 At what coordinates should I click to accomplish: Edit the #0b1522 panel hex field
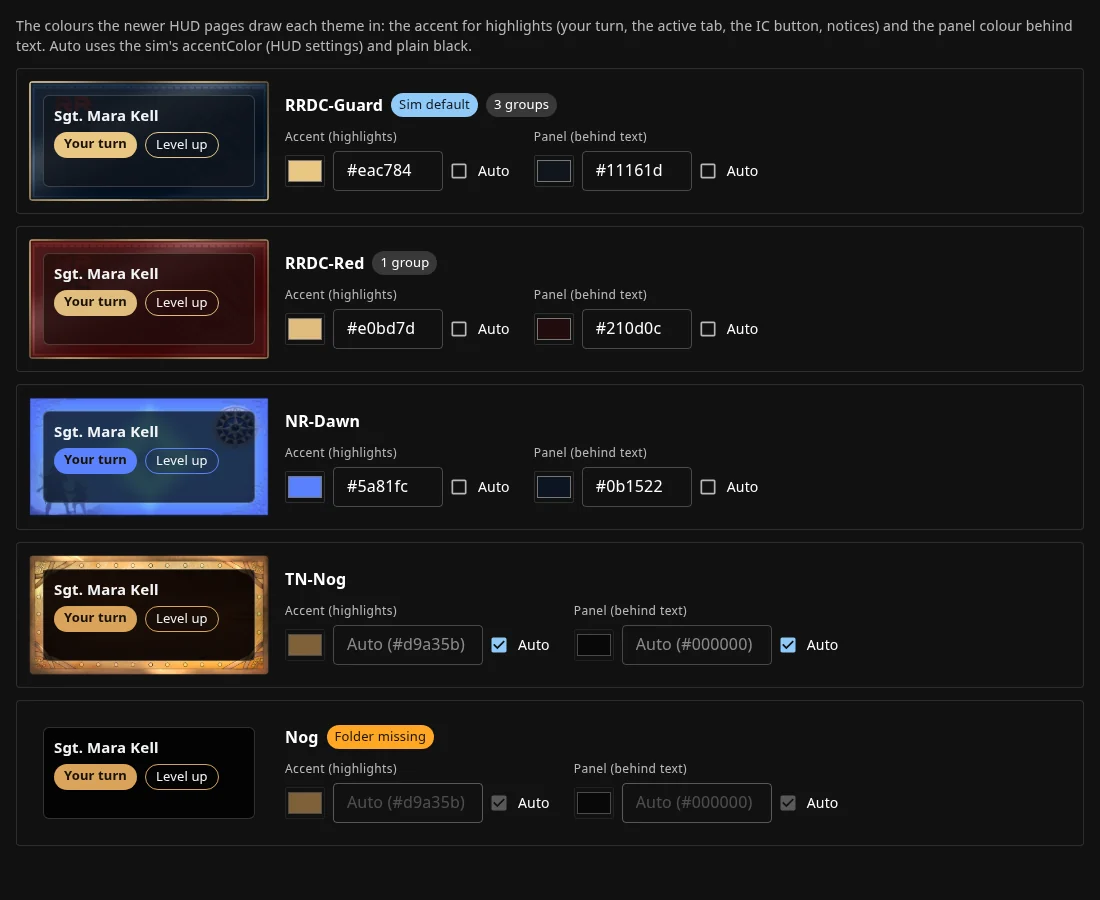(x=636, y=487)
